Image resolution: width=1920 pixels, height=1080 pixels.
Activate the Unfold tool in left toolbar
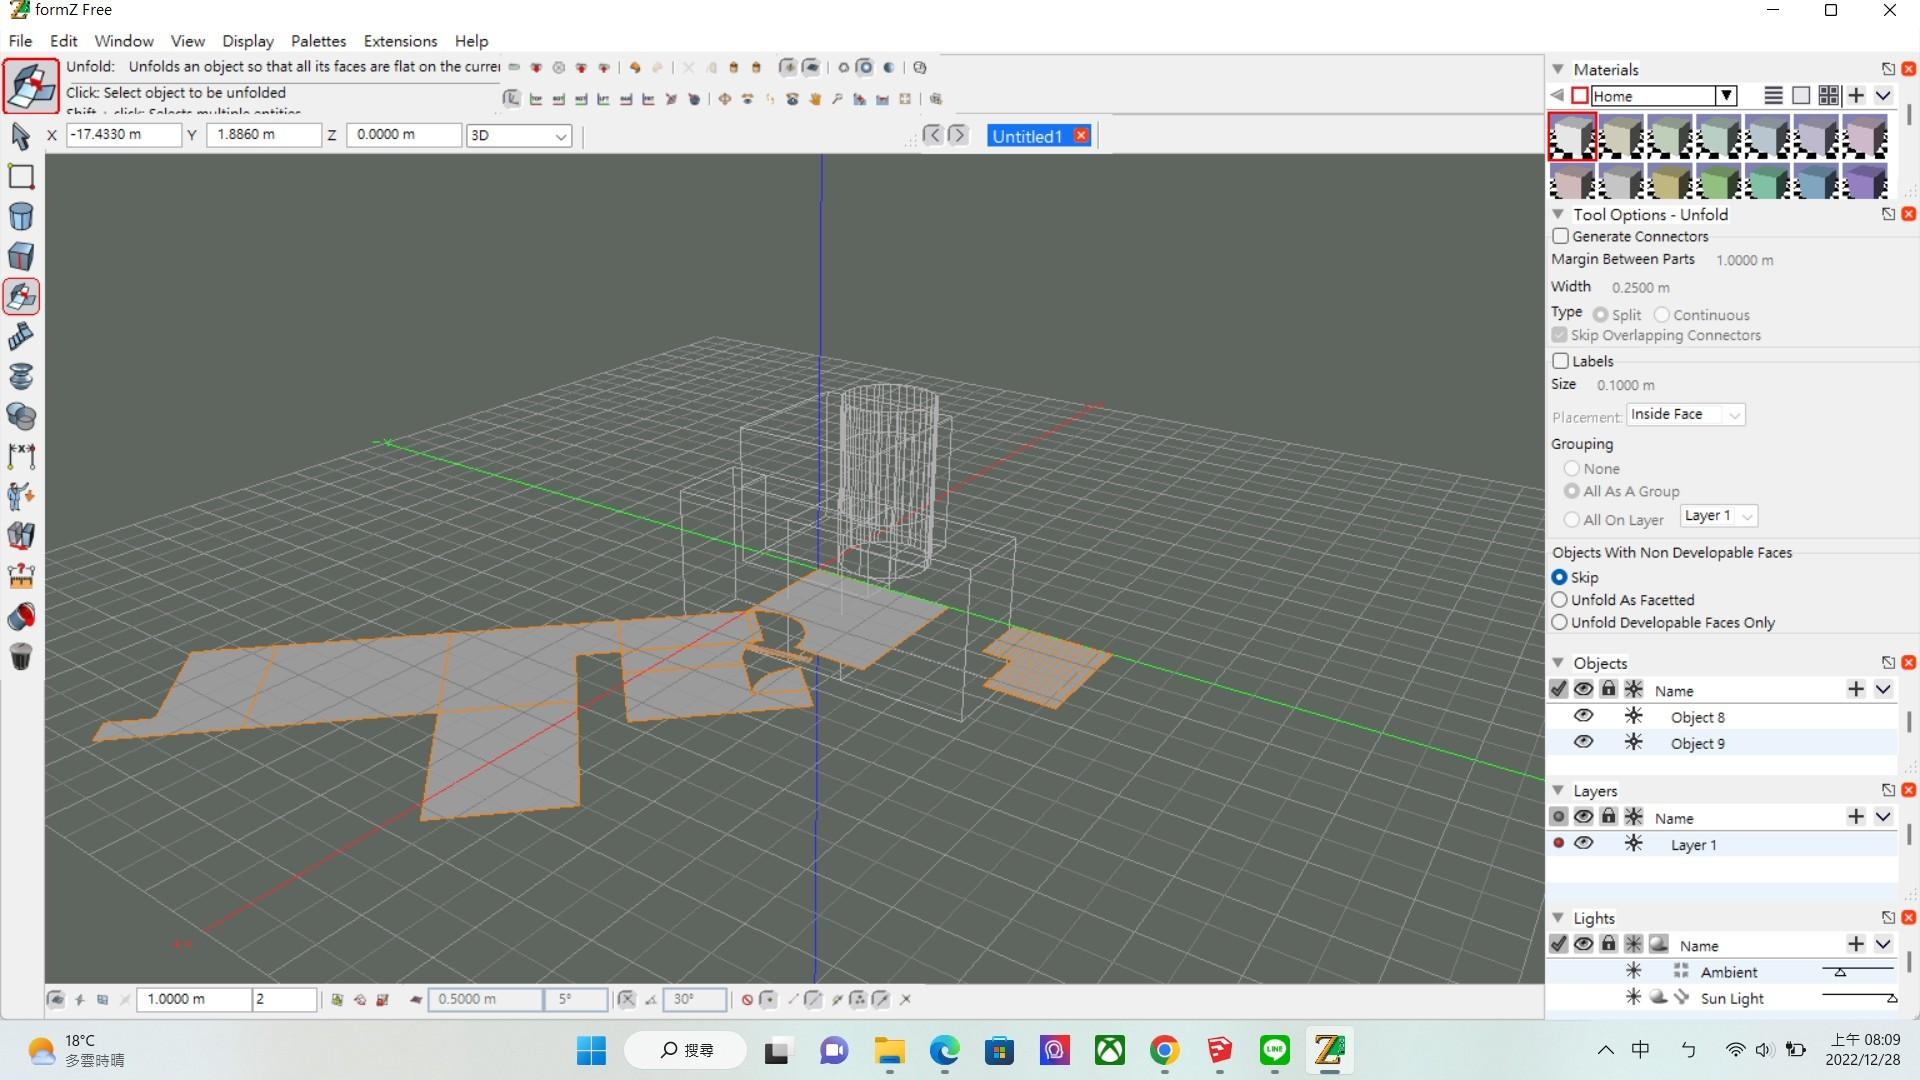pyautogui.click(x=21, y=297)
